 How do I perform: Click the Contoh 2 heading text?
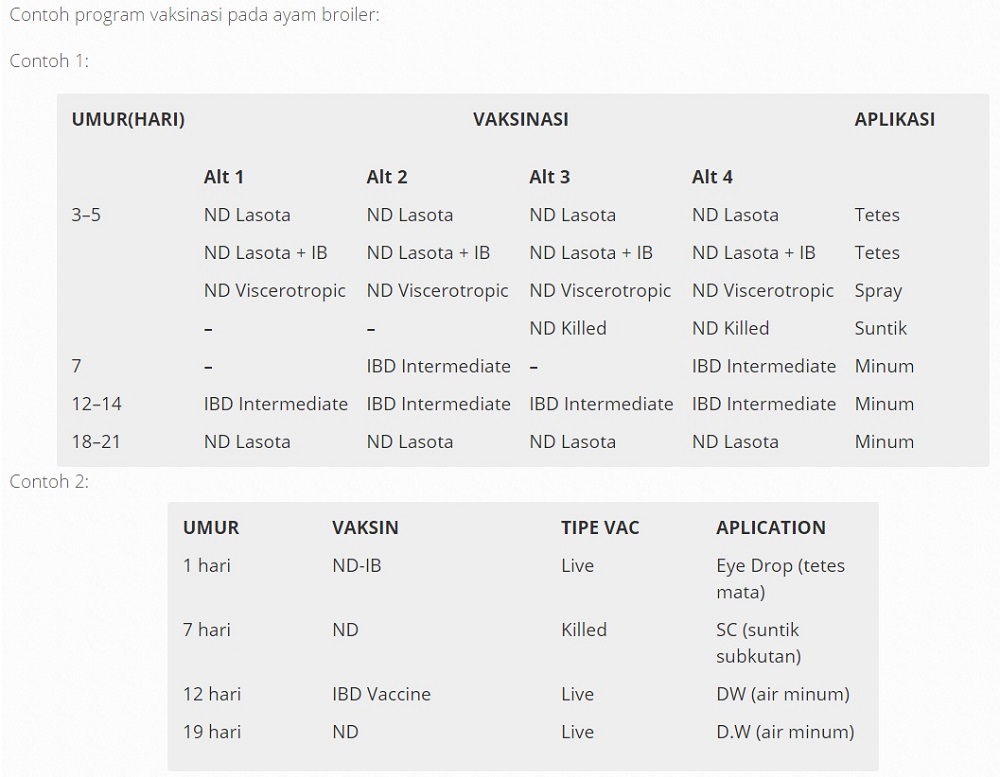pyautogui.click(x=49, y=481)
